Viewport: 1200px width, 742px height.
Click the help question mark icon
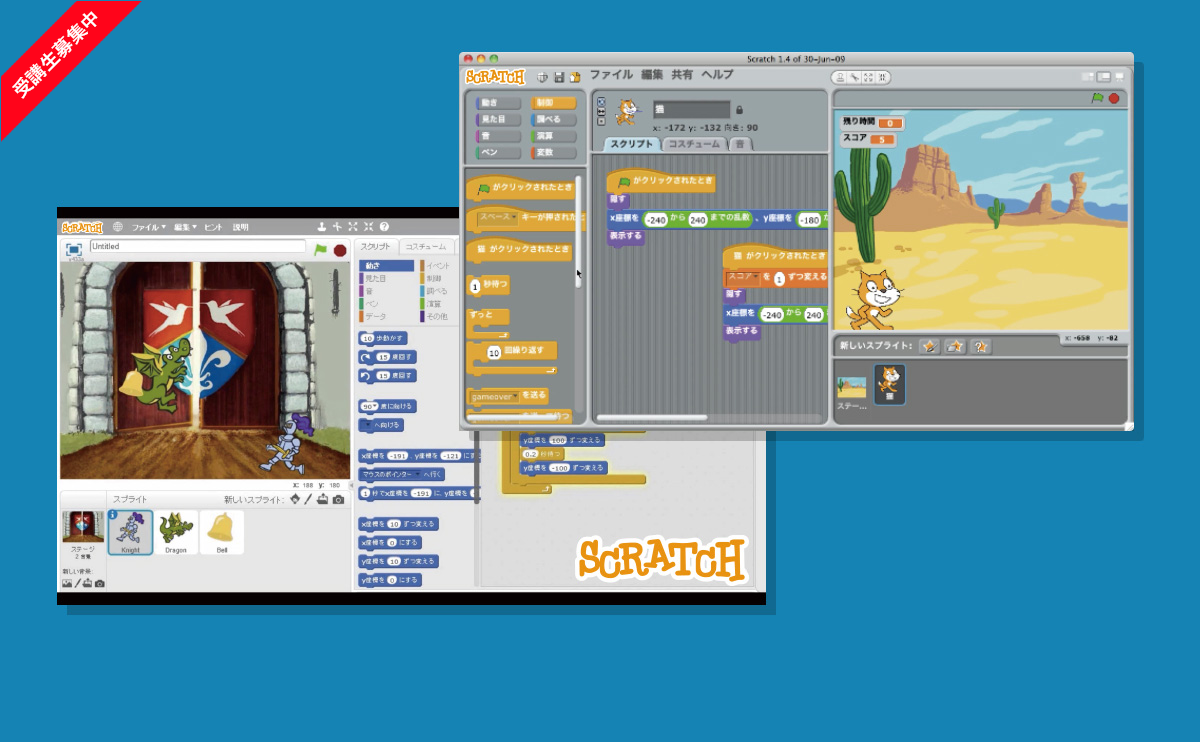tap(384, 227)
